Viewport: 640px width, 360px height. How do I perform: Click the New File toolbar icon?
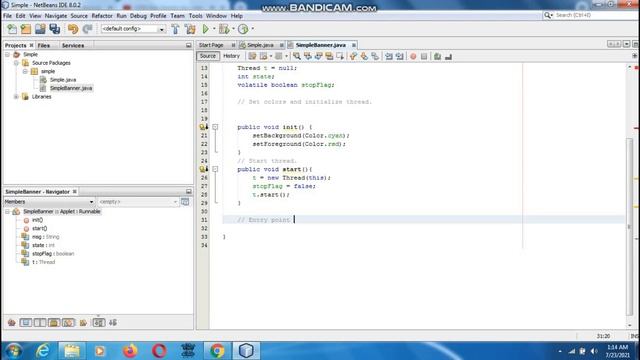[12, 29]
